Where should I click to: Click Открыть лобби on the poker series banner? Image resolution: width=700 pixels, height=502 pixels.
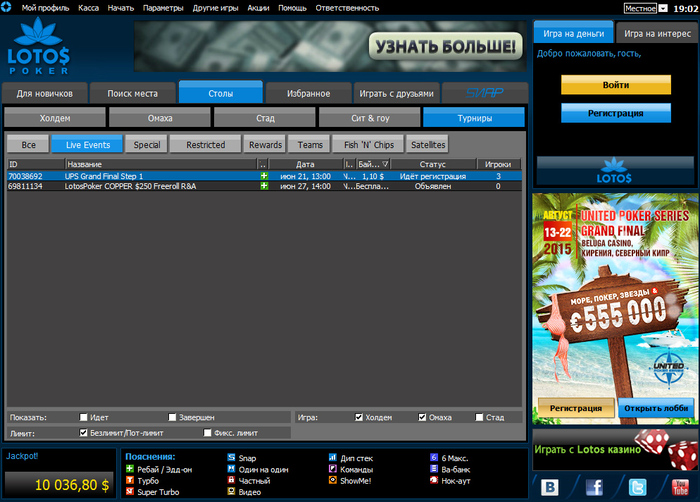(x=656, y=408)
